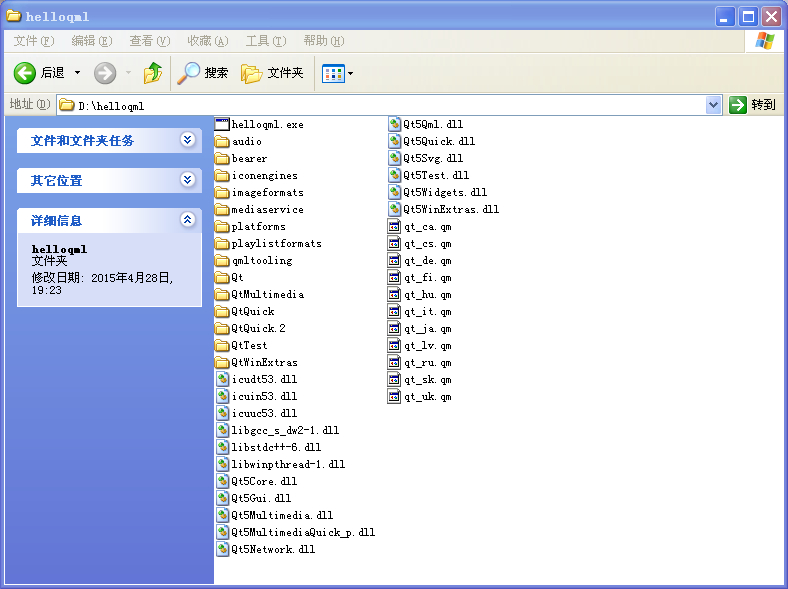The image size is (788, 589).
Task: Select the platforms folder icon
Action: (x=222, y=227)
